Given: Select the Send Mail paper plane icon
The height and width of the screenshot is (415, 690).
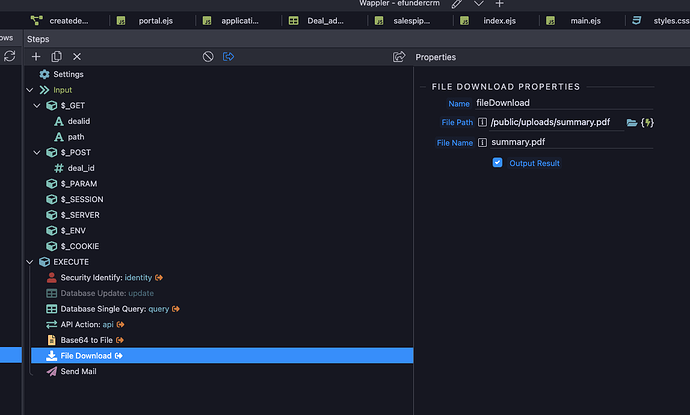Looking at the screenshot, I should pos(51,371).
